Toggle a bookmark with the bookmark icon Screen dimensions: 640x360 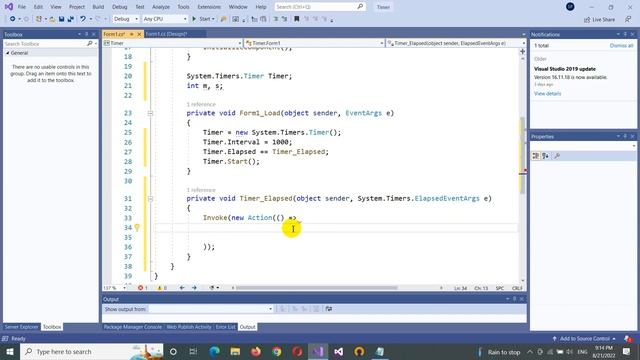[x=297, y=19]
